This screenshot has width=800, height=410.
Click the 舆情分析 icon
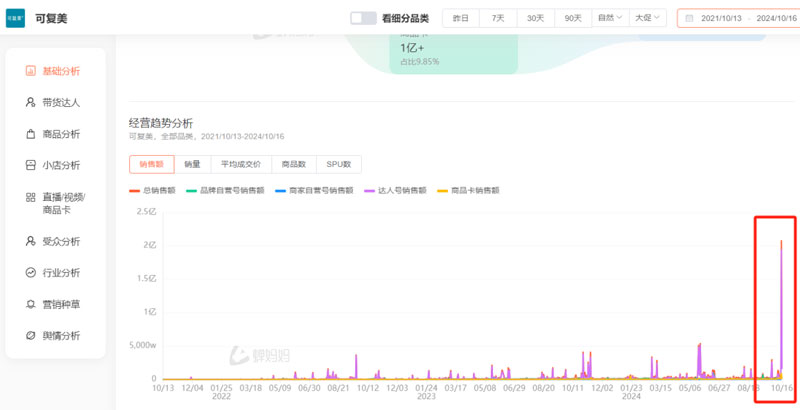pyautogui.click(x=30, y=335)
